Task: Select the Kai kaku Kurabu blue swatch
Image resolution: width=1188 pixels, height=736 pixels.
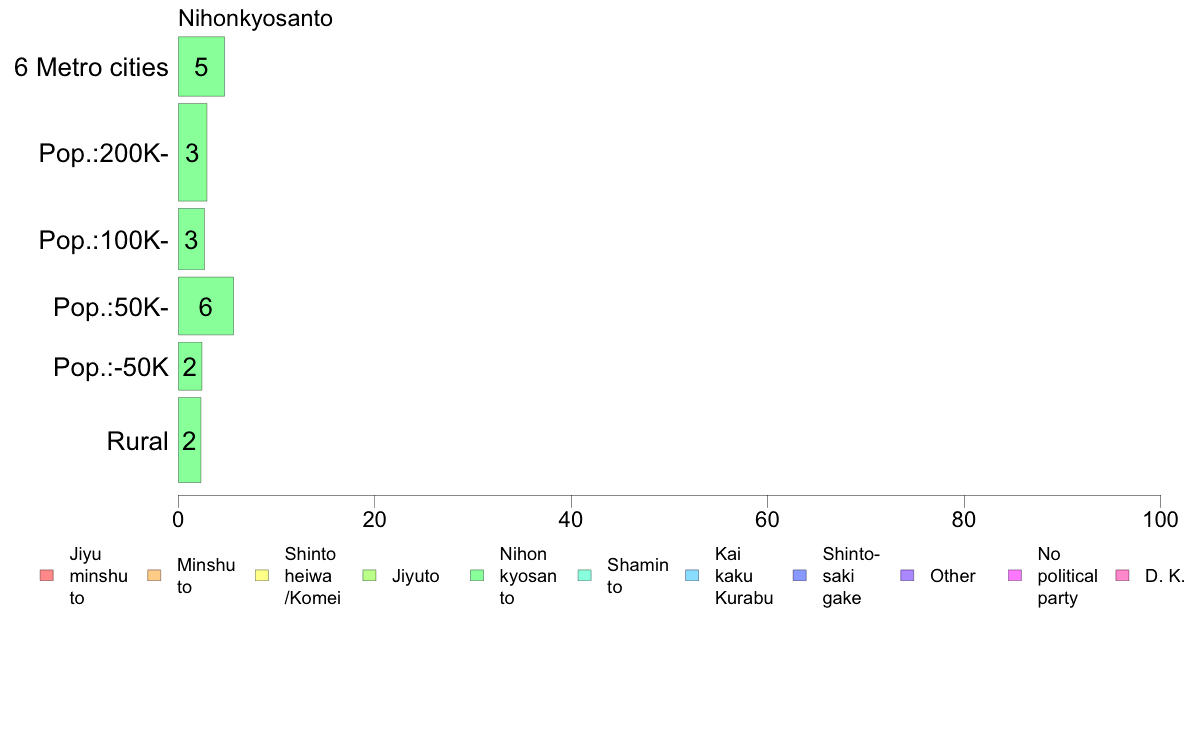Action: [x=692, y=575]
